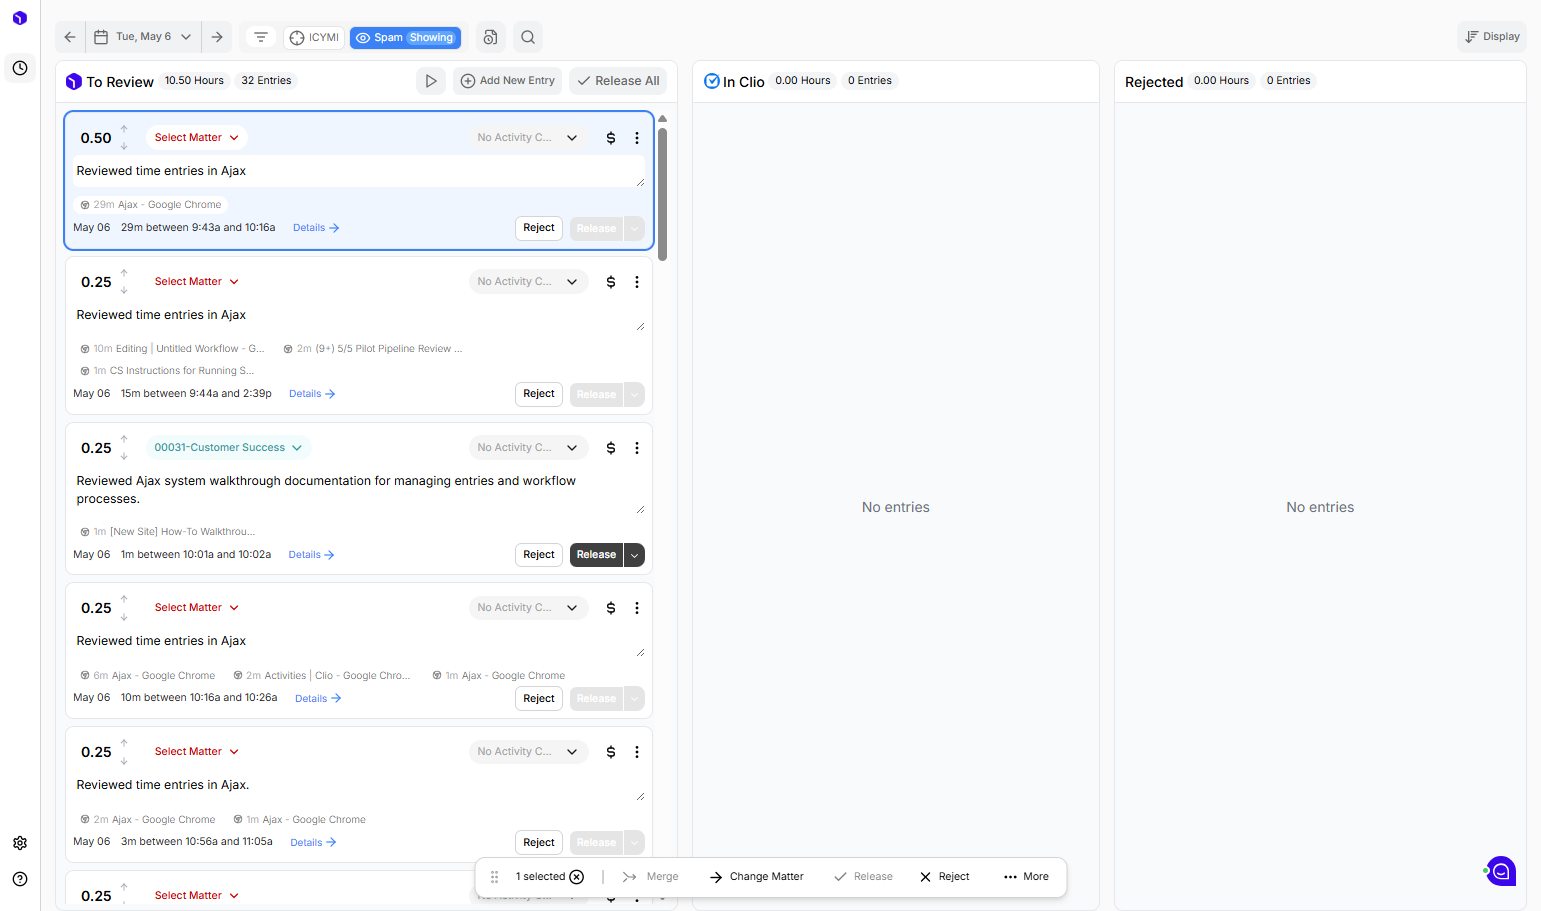Open the search magnifier icon

point(528,37)
